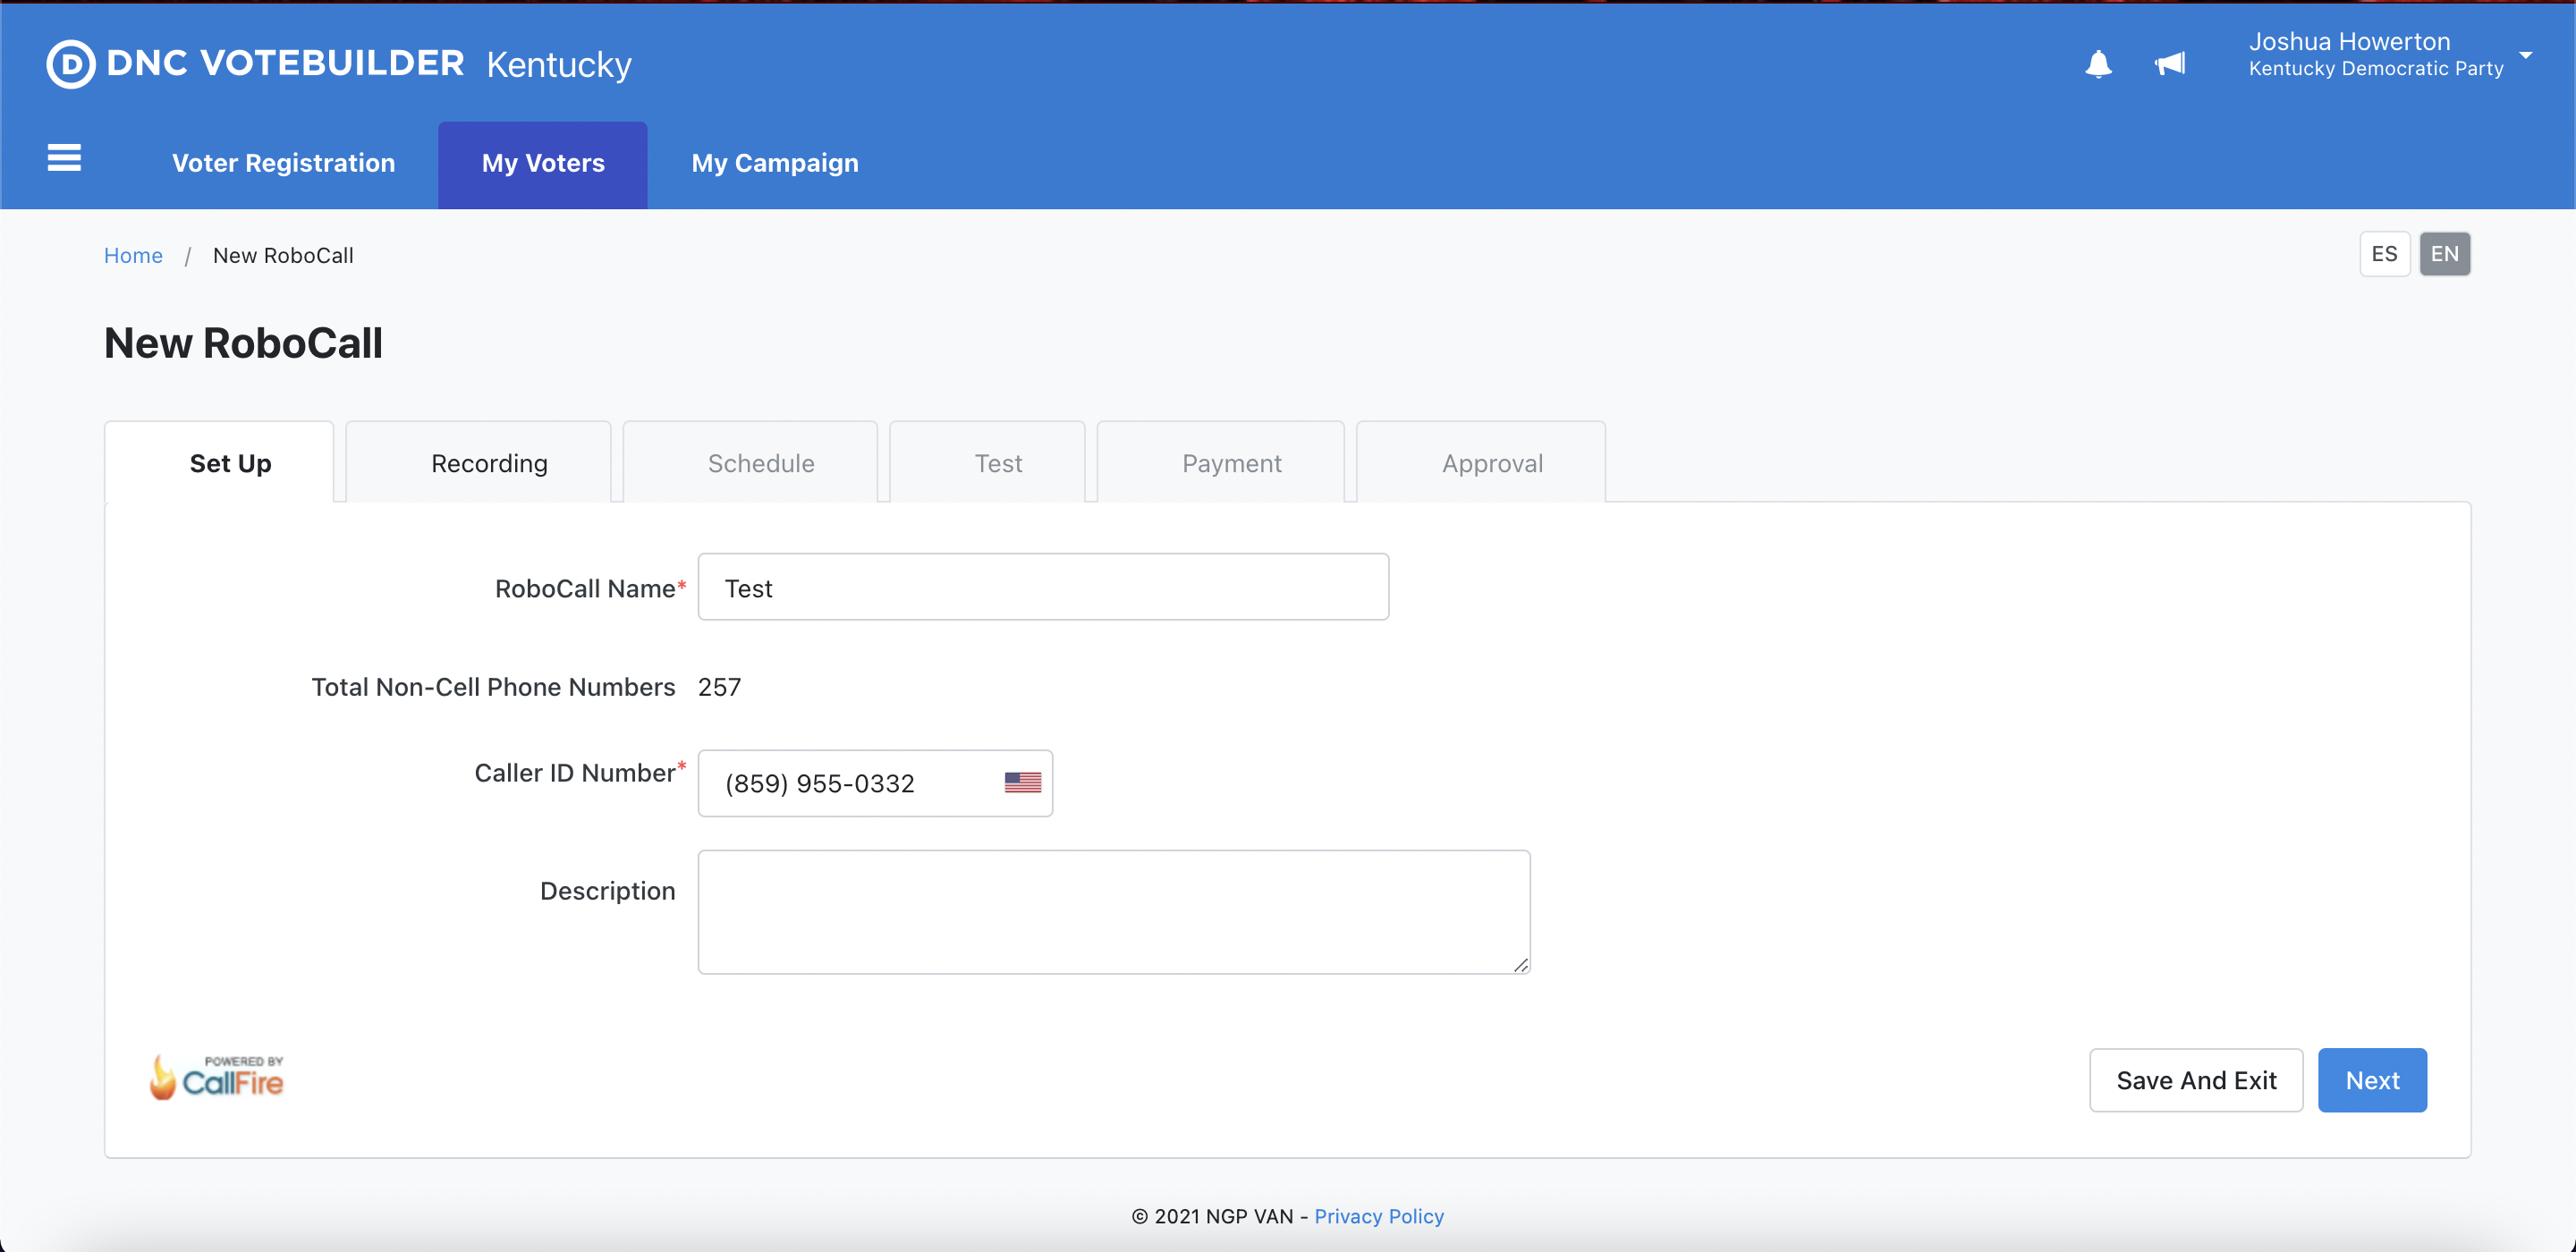The height and width of the screenshot is (1252, 2576).
Task: Open the Privacy Policy link
Action: (1379, 1216)
